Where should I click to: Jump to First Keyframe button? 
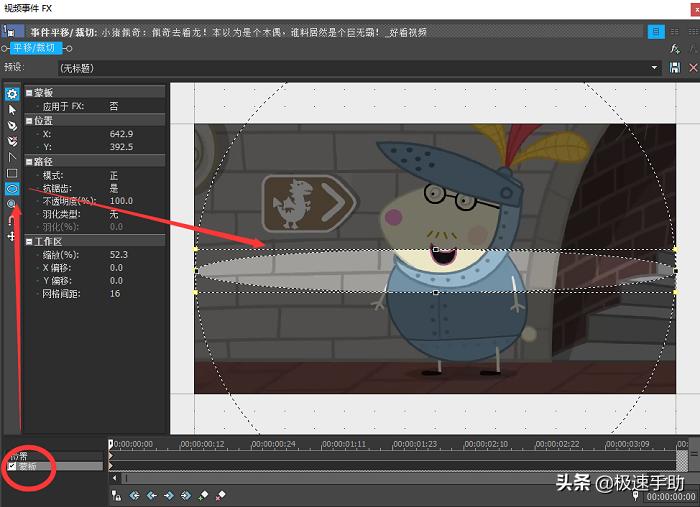(x=134, y=495)
